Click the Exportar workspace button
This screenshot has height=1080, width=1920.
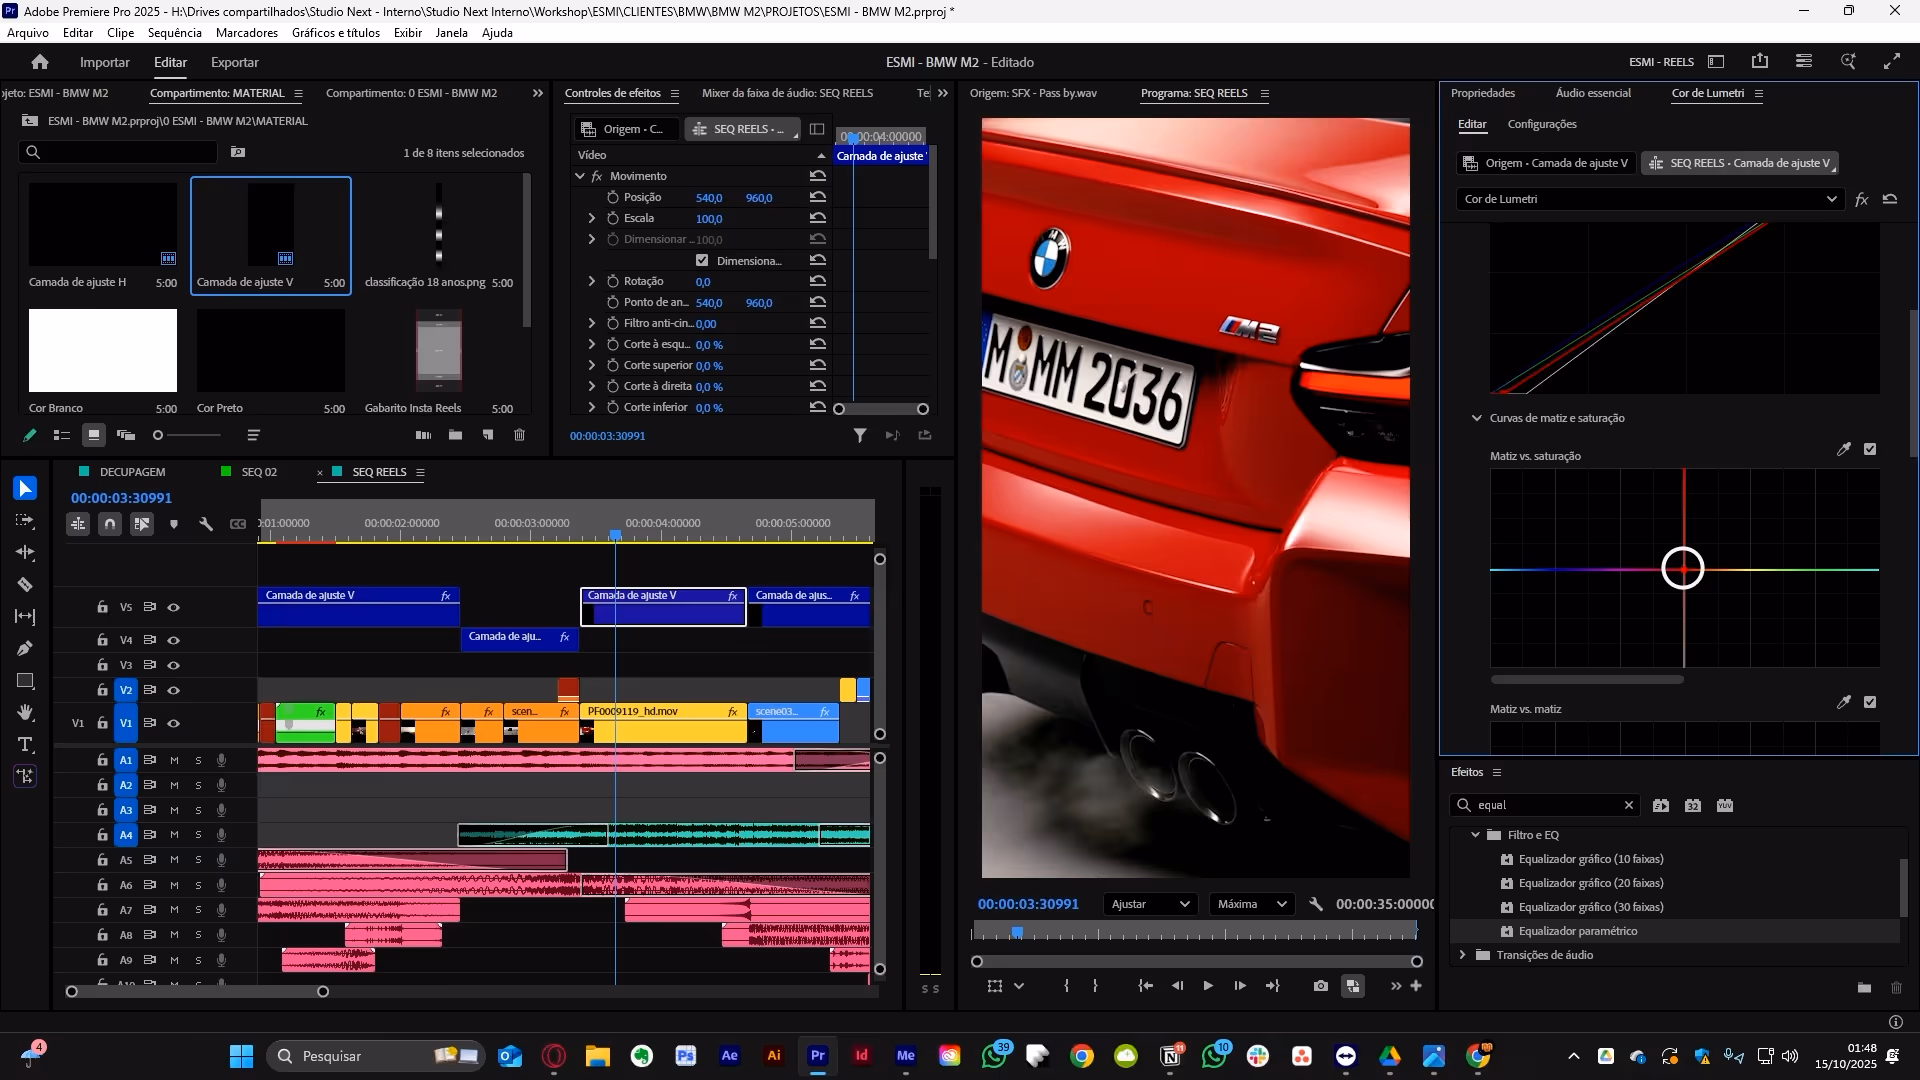point(234,62)
